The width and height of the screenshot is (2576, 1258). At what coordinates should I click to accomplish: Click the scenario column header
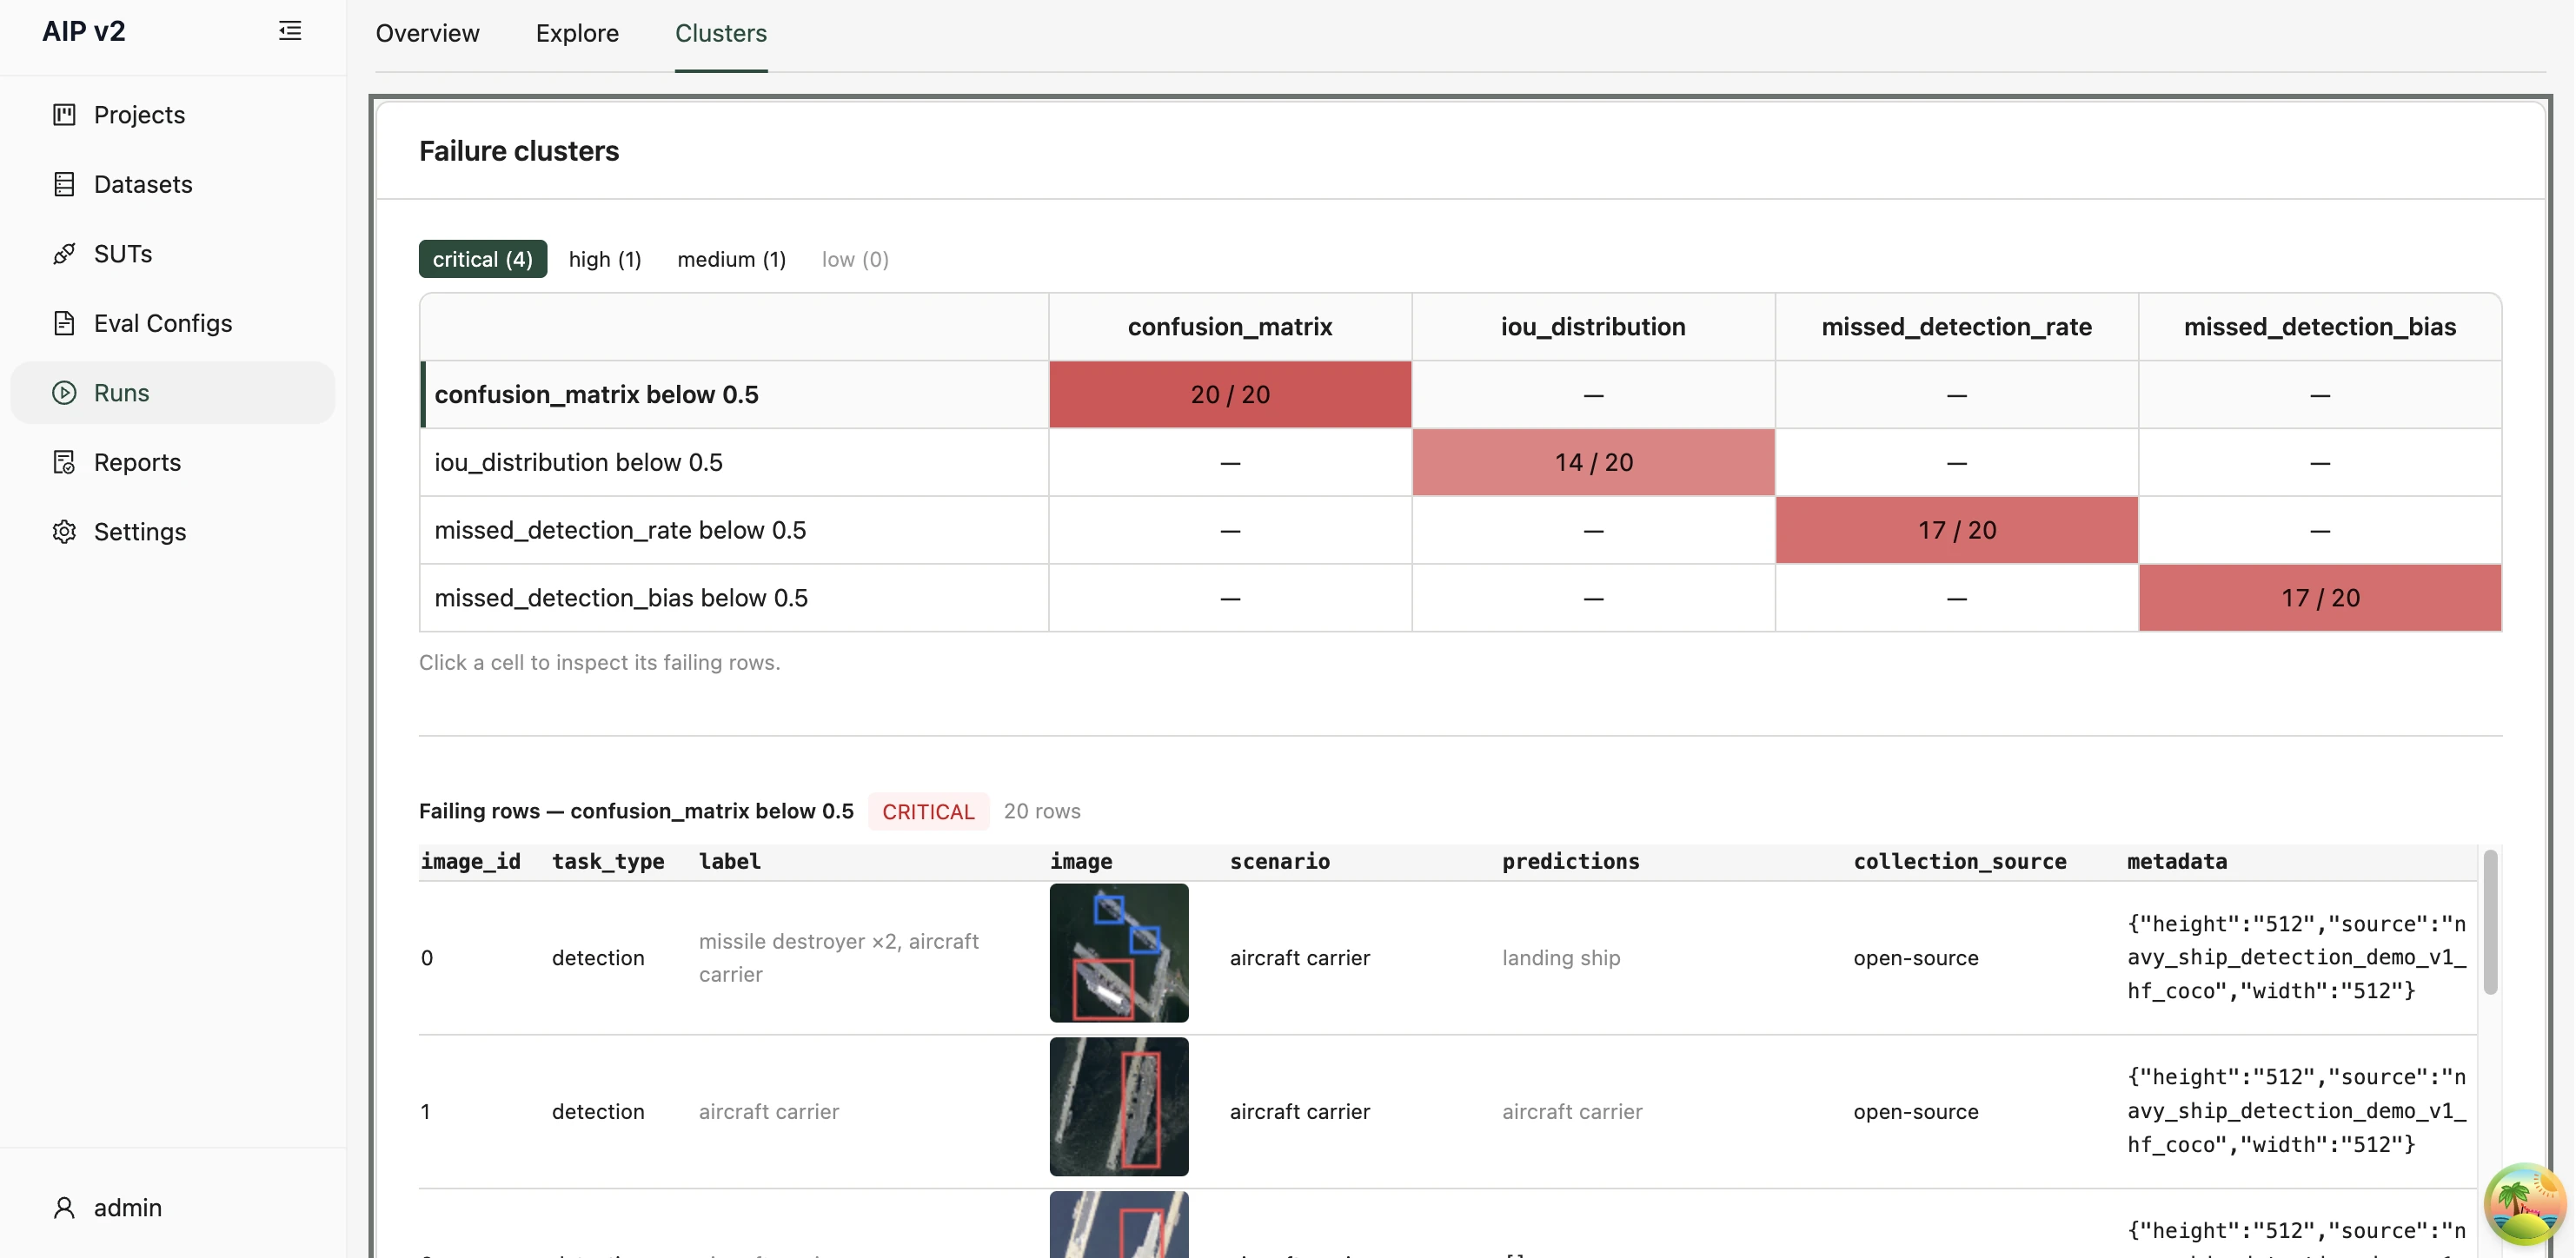[x=1280, y=862]
